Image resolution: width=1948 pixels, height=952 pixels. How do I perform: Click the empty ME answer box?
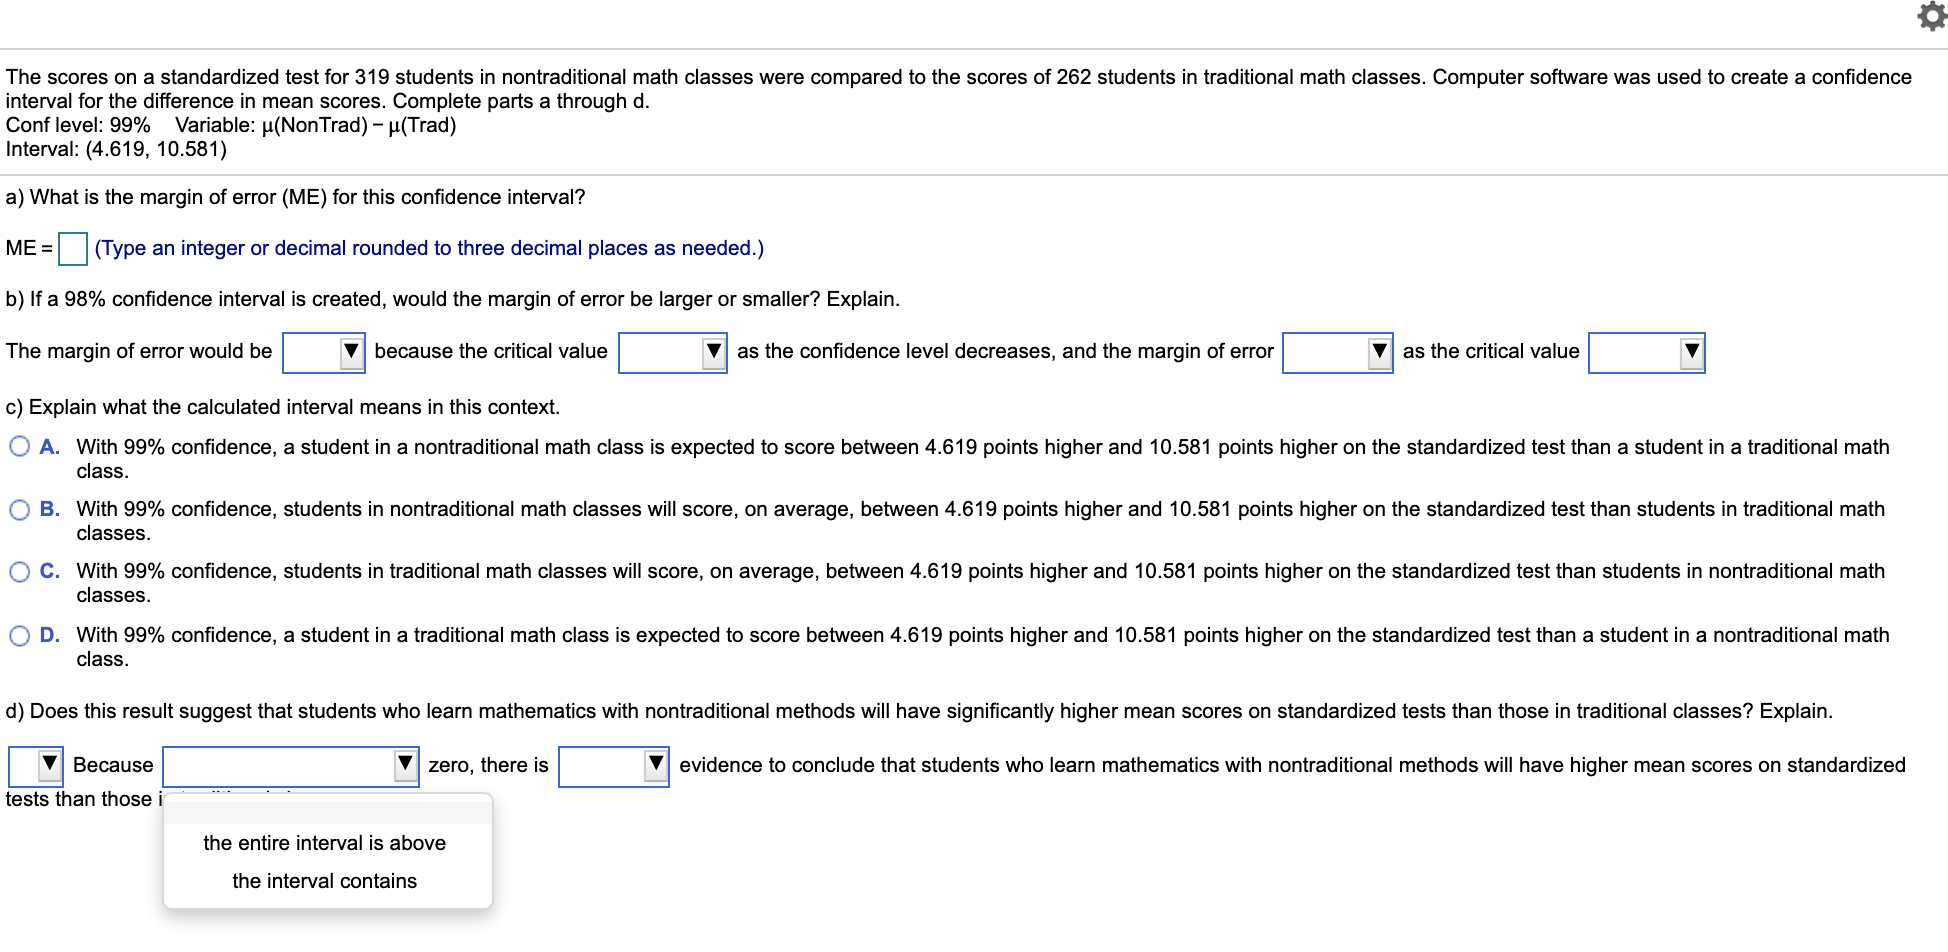coord(74,250)
